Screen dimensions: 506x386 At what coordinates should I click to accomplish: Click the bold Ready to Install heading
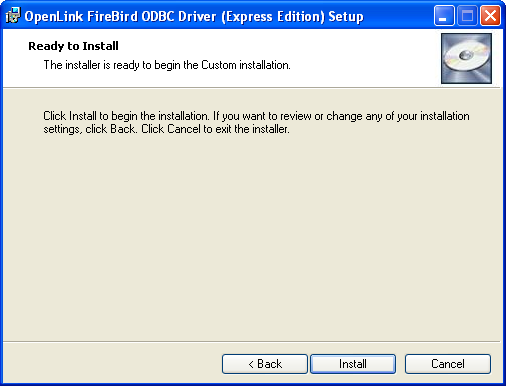click(73, 46)
